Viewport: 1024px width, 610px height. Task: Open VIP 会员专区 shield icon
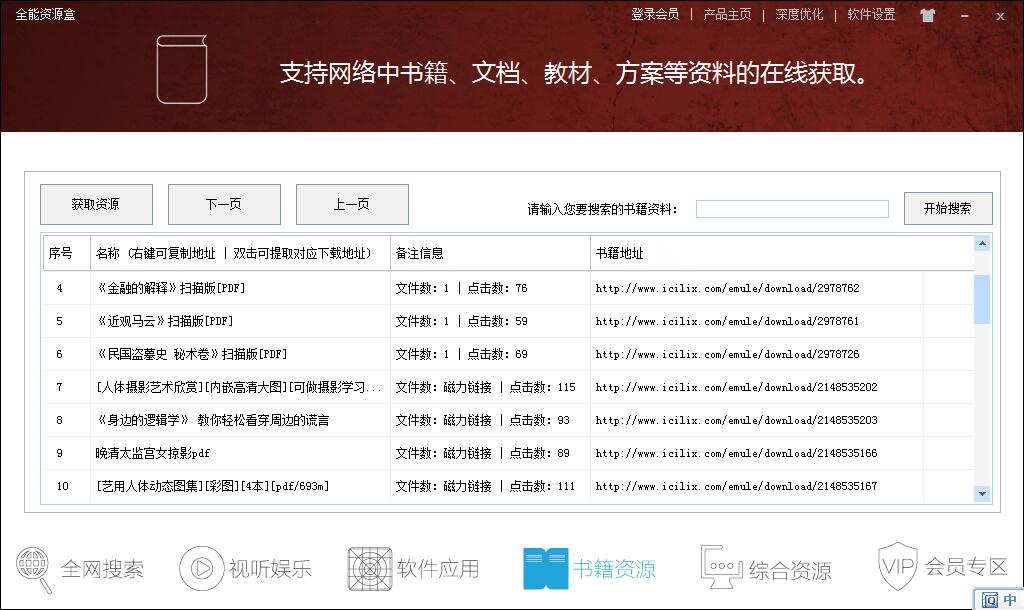(897, 566)
